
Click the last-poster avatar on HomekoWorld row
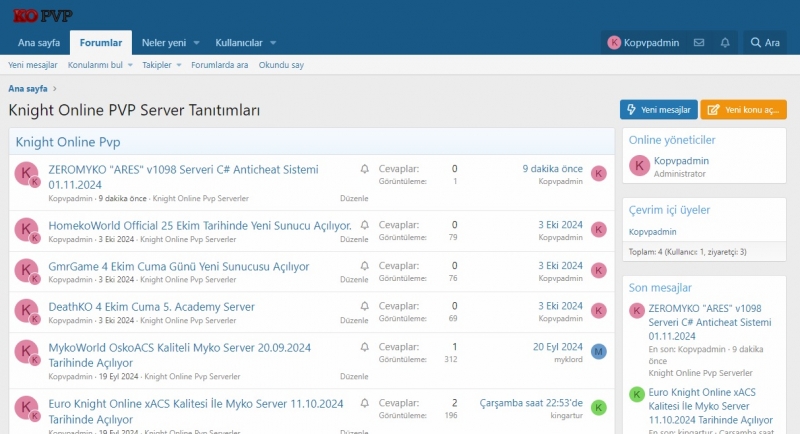598,230
